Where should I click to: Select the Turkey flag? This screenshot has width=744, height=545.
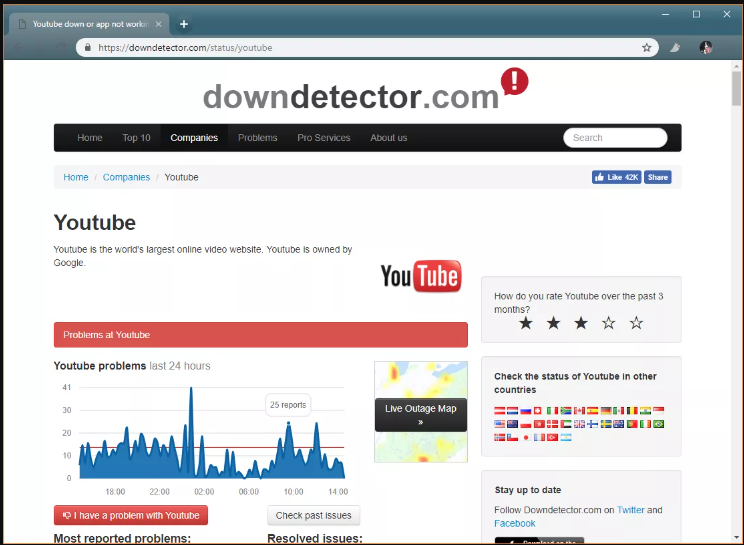coord(552,437)
